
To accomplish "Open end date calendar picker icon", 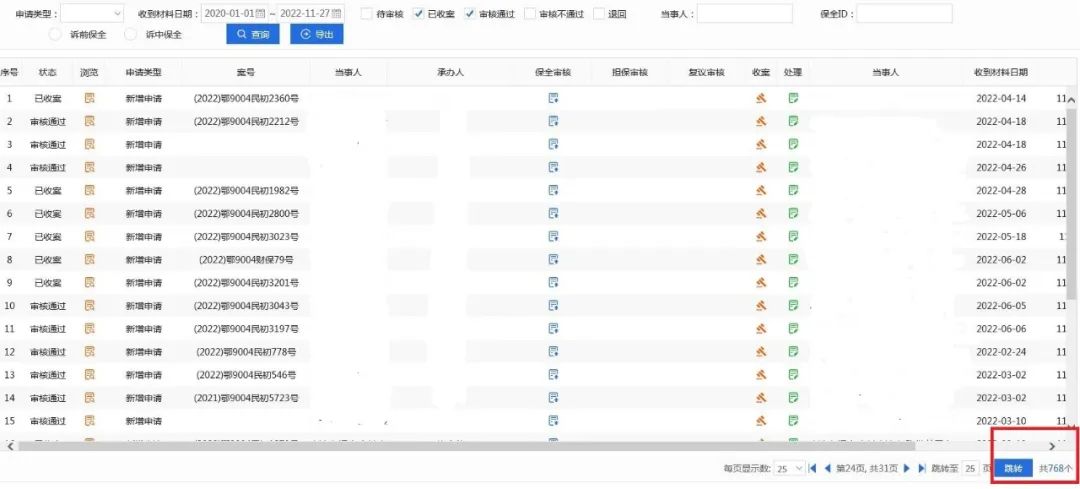I will 336,14.
